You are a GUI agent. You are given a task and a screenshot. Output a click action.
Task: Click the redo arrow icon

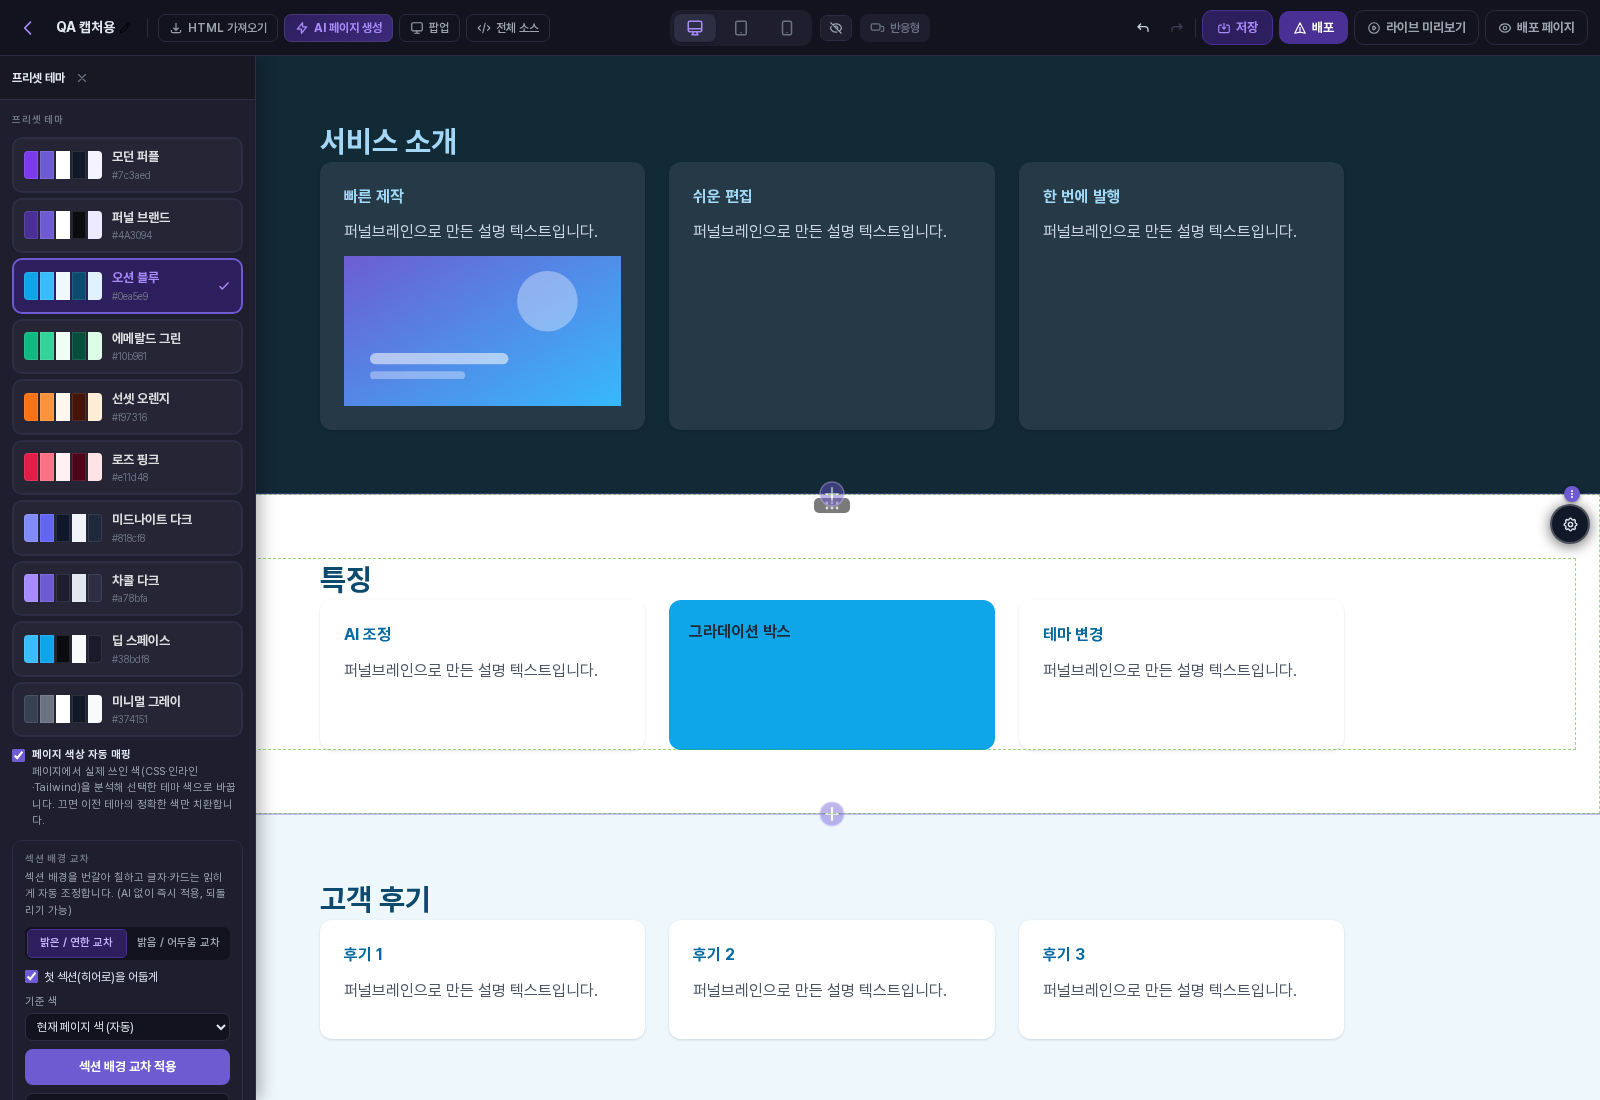pos(1177,28)
